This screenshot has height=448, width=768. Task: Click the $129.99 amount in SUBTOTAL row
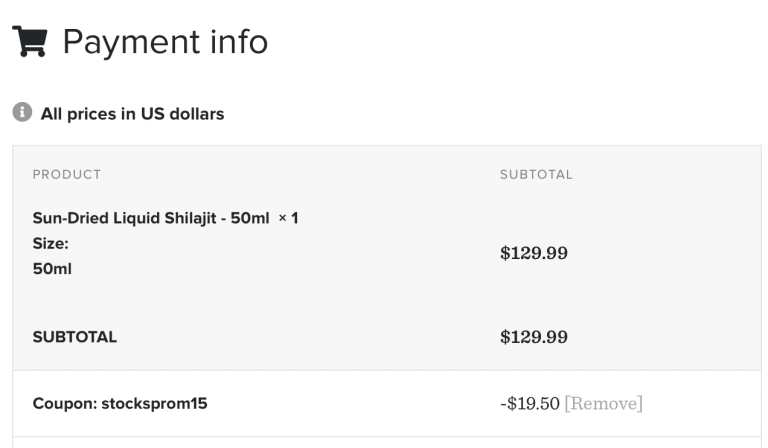[x=534, y=337]
